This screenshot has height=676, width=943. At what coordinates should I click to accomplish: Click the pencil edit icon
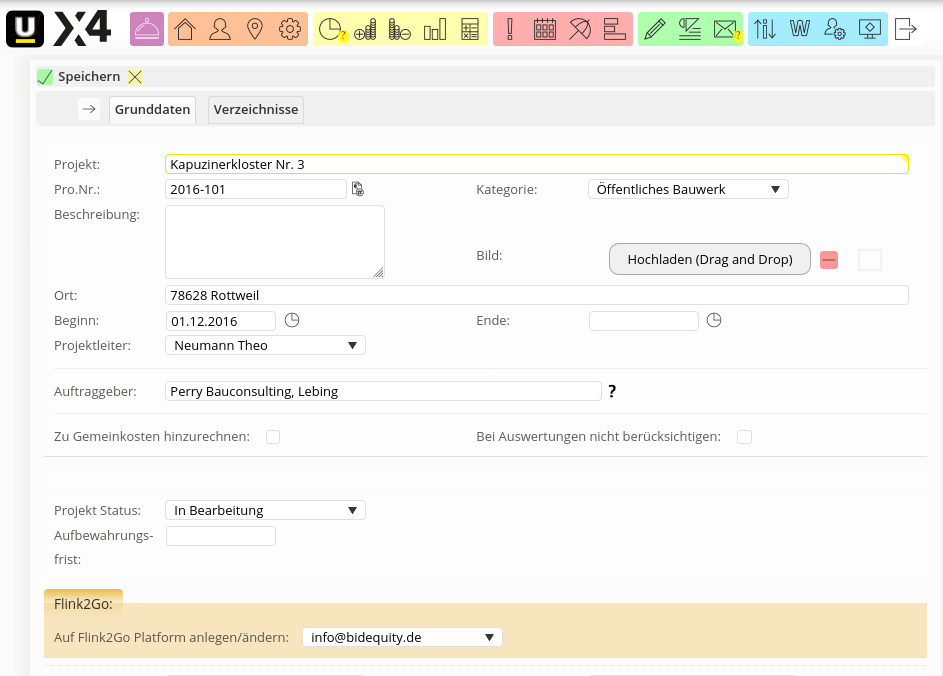654,30
